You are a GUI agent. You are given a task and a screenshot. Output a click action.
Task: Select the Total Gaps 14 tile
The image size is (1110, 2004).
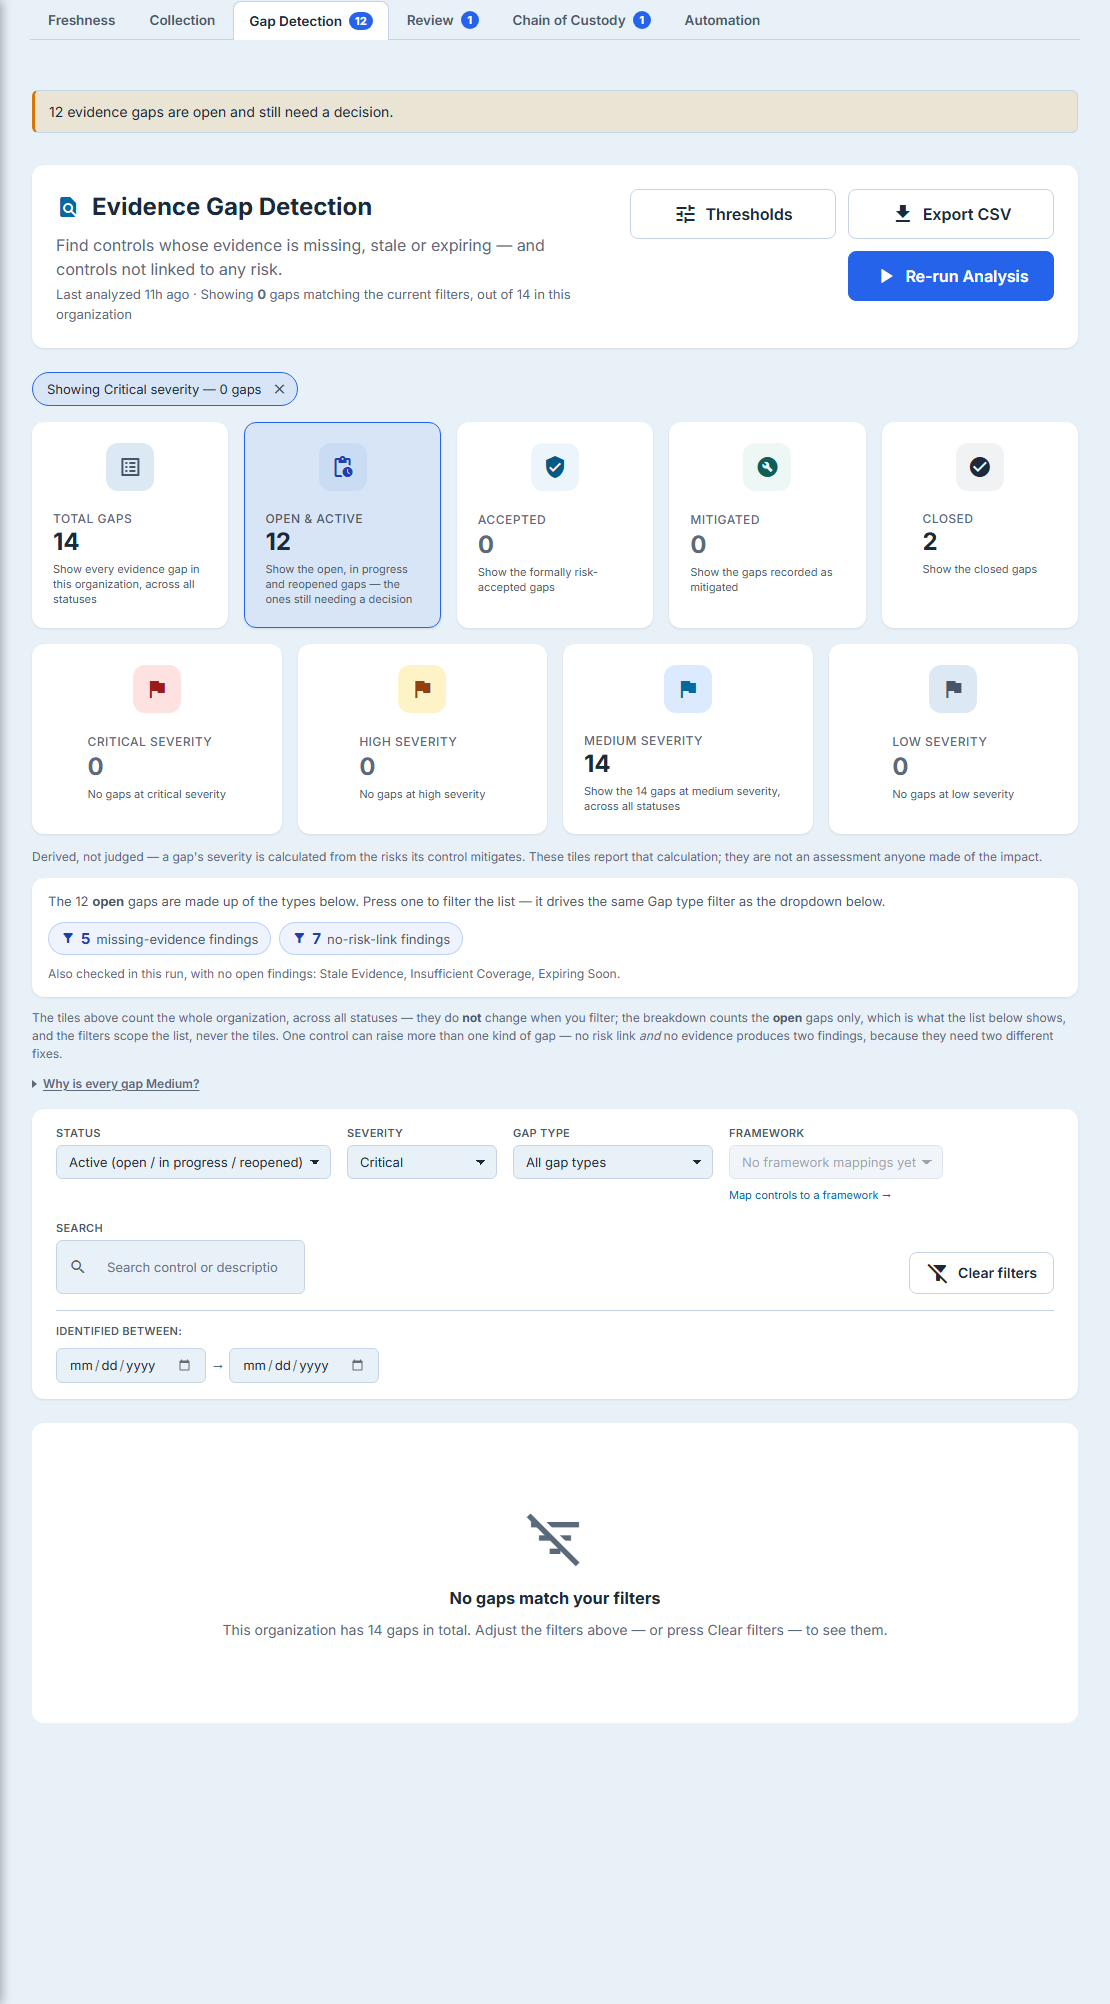pyautogui.click(x=130, y=525)
